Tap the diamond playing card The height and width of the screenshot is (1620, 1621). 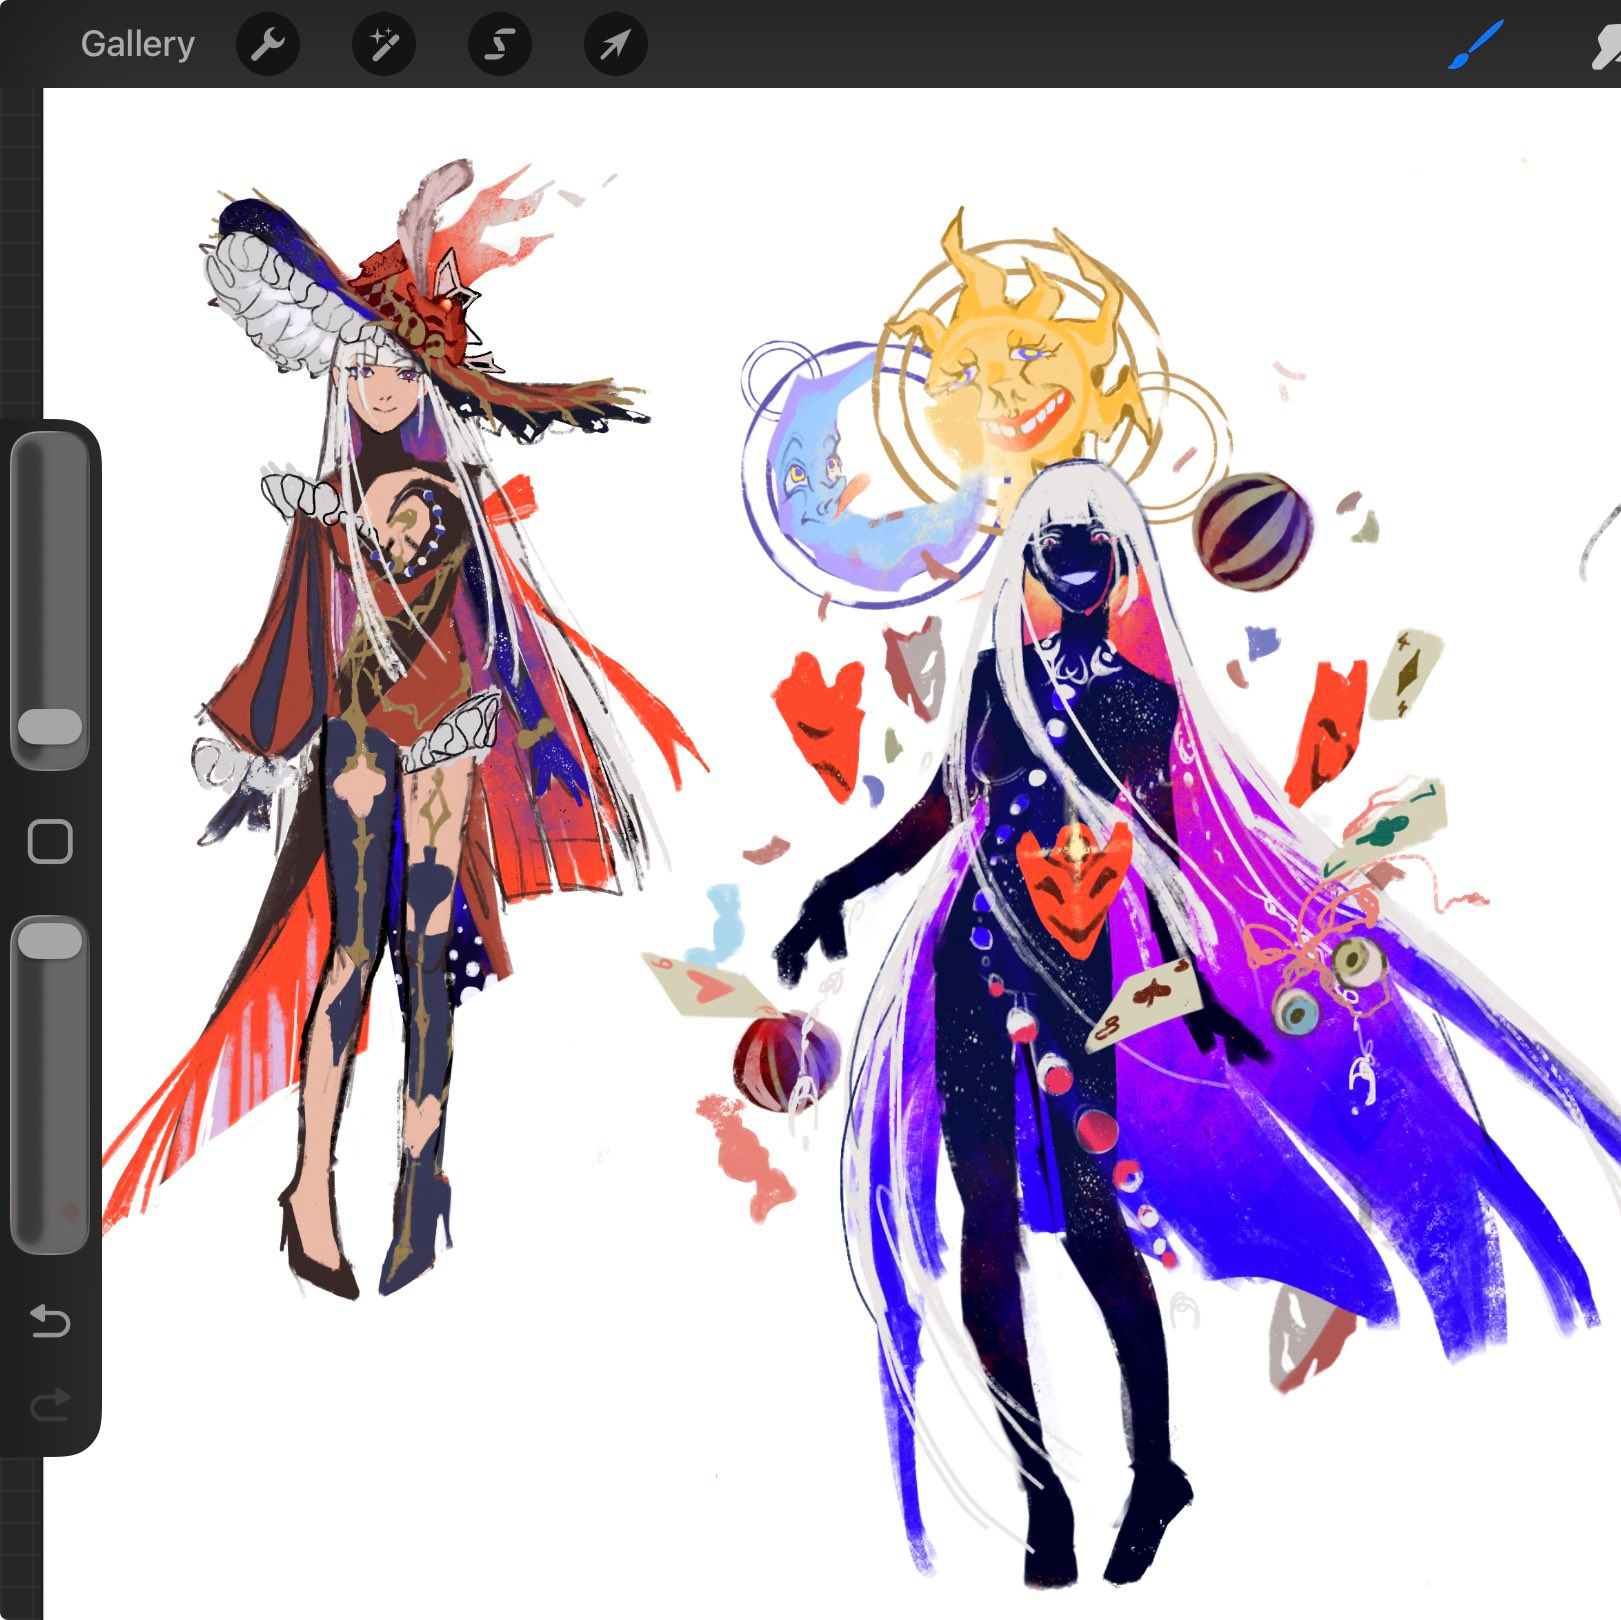tap(1406, 674)
